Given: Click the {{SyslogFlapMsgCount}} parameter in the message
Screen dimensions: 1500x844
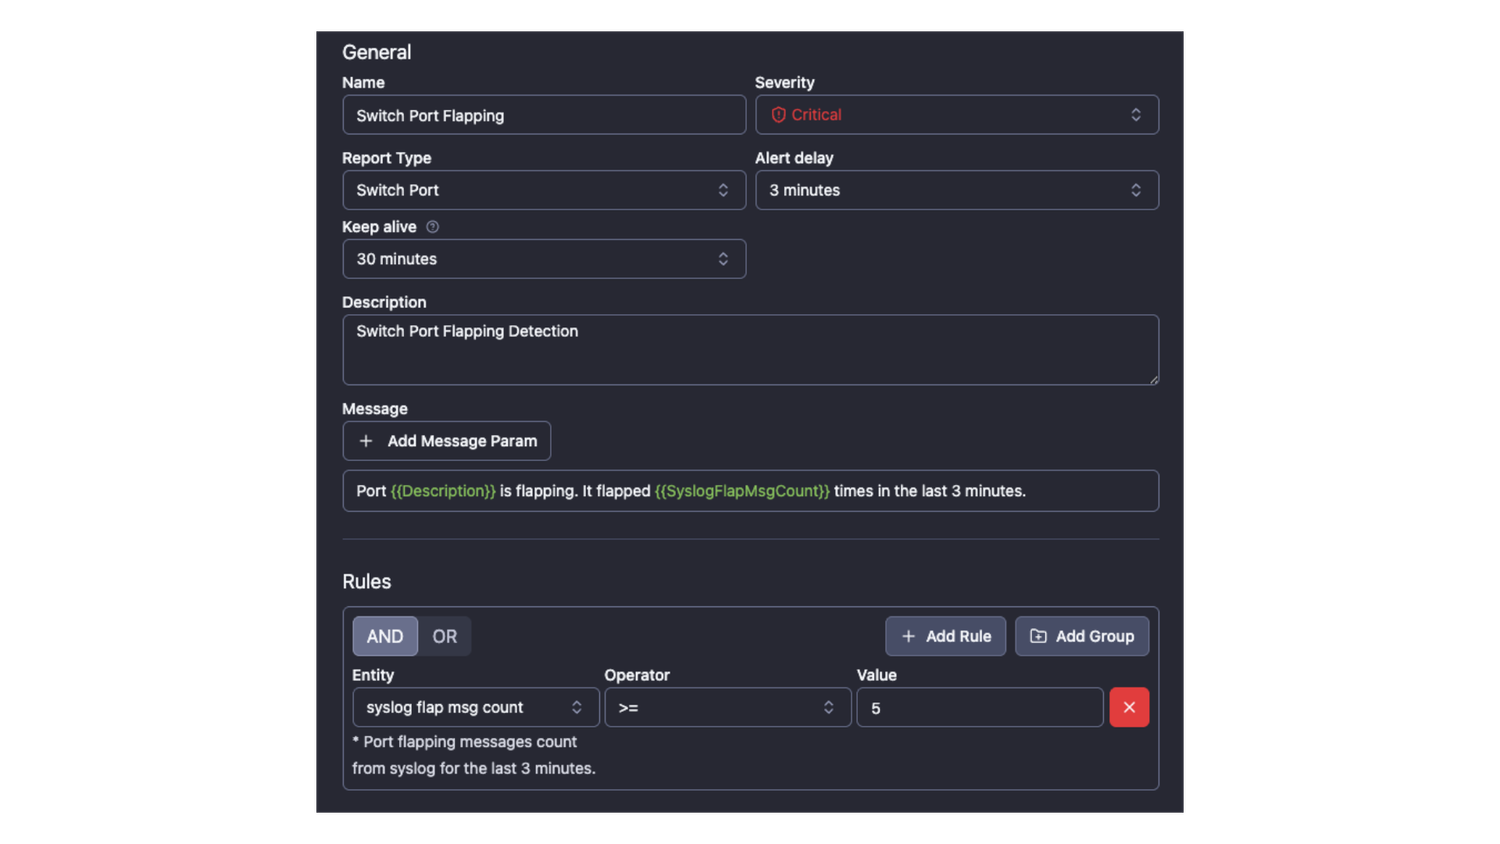Looking at the screenshot, I should point(742,491).
